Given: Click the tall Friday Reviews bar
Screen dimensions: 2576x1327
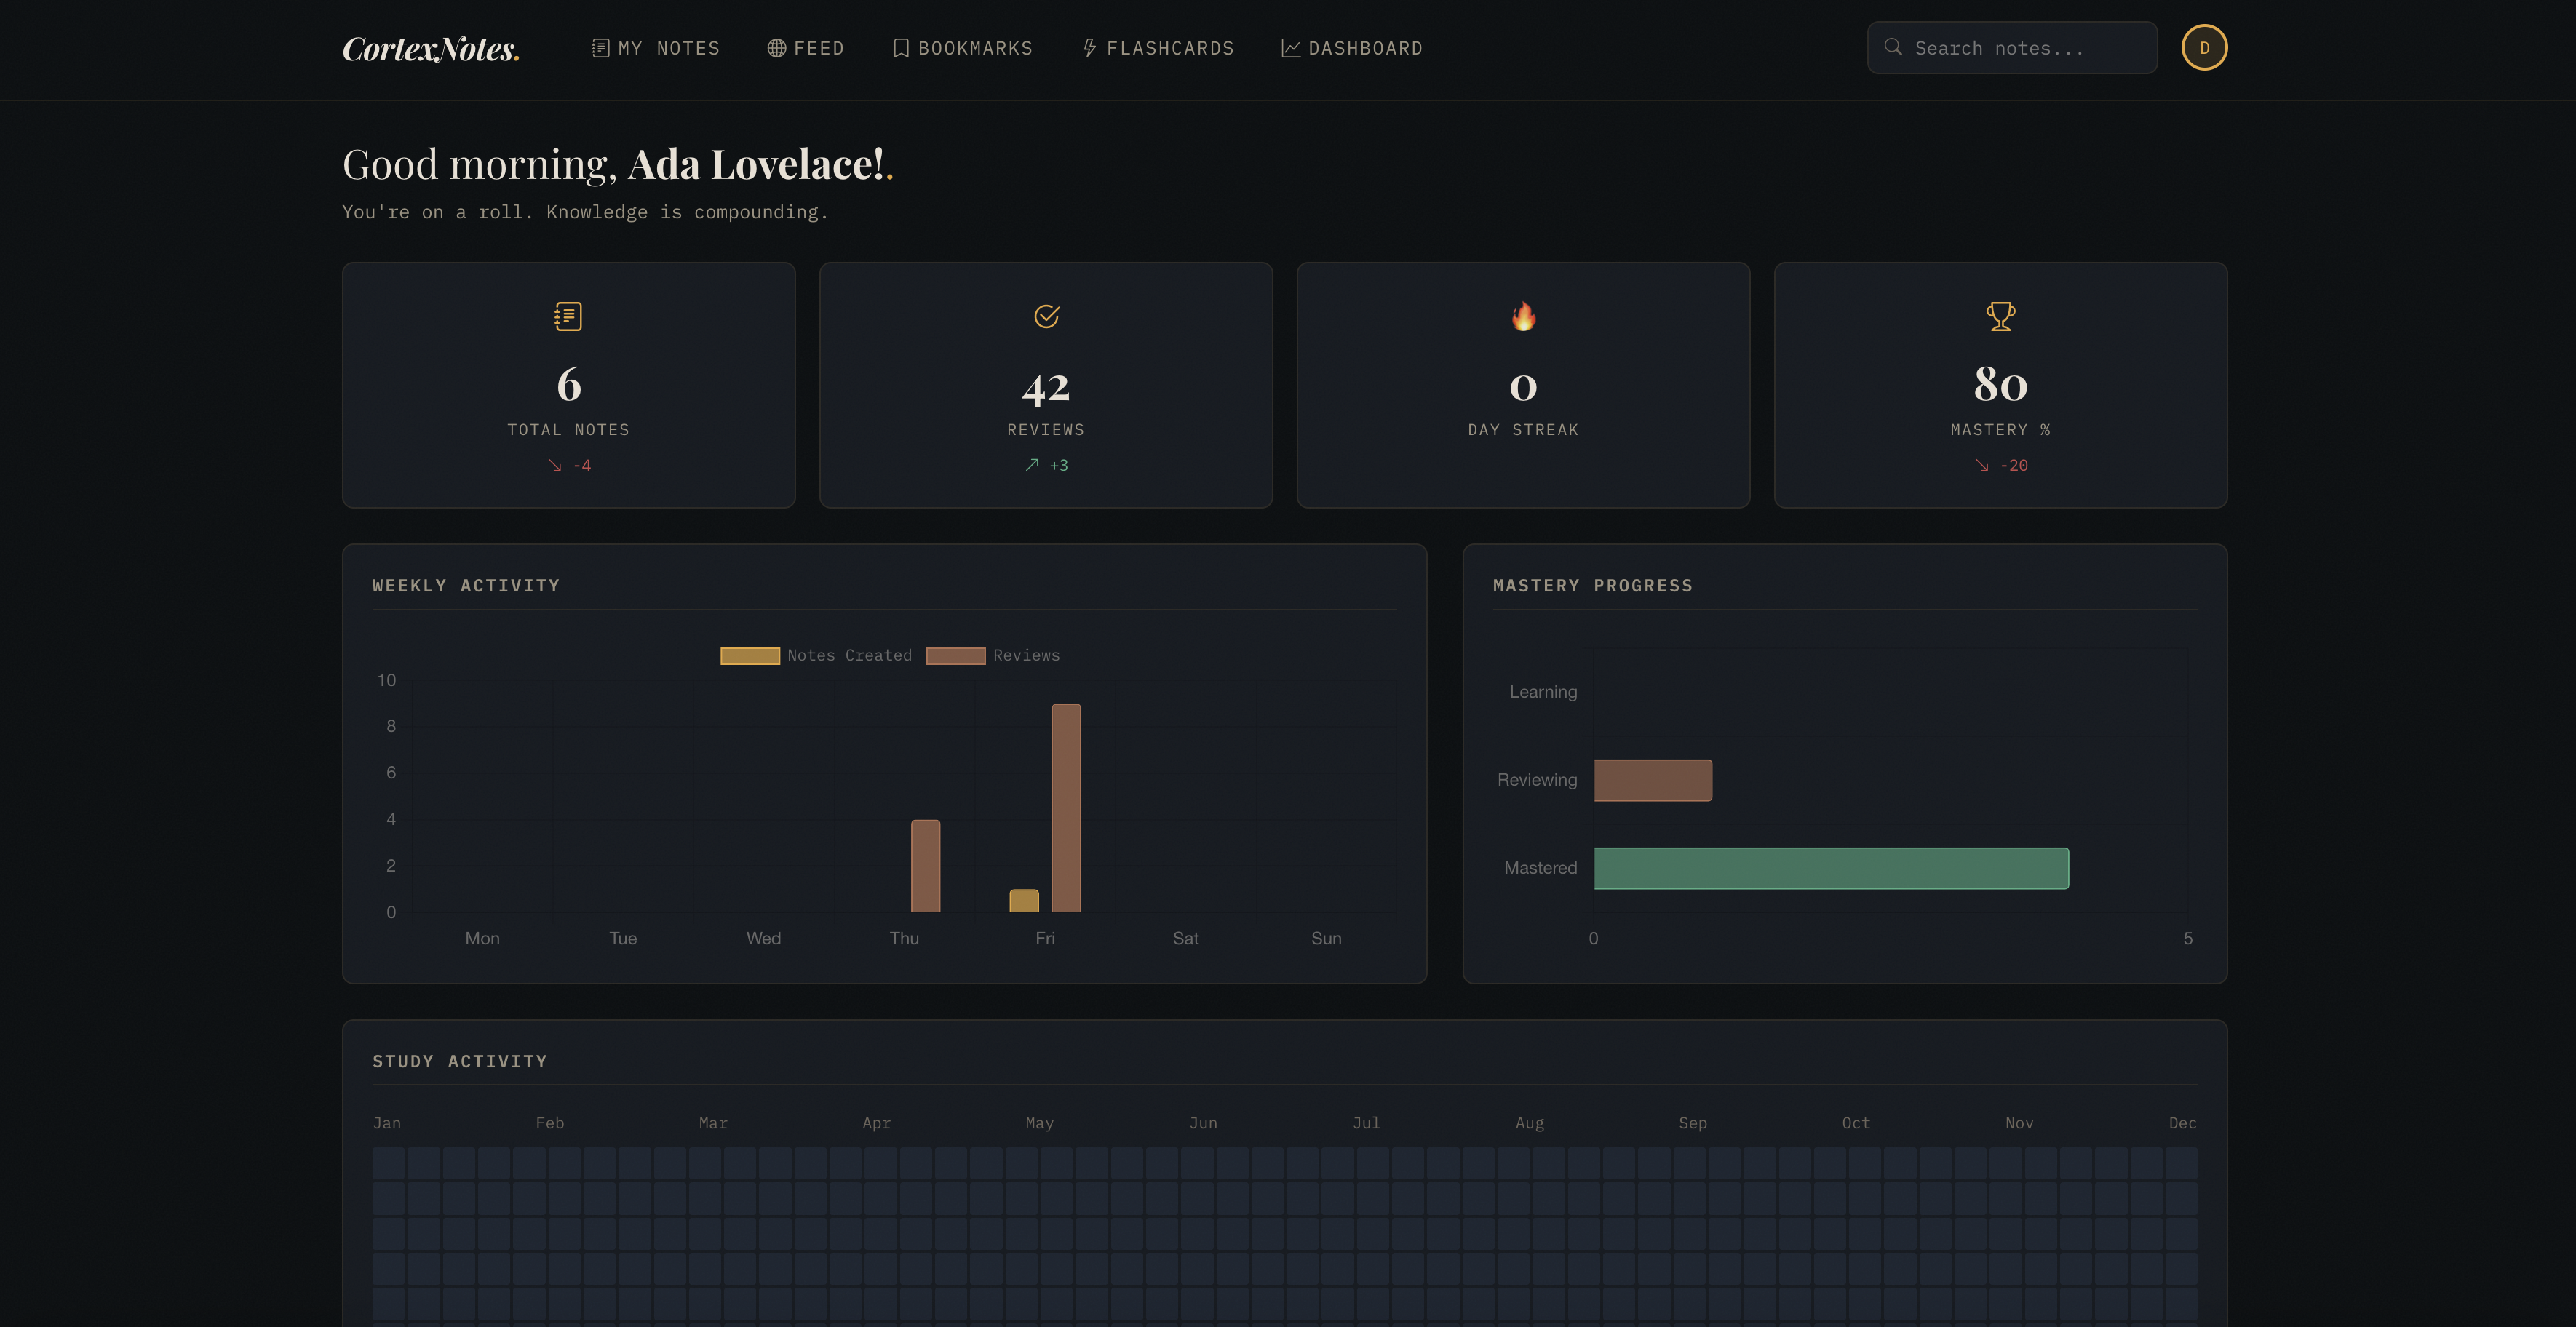Looking at the screenshot, I should 1066,808.
